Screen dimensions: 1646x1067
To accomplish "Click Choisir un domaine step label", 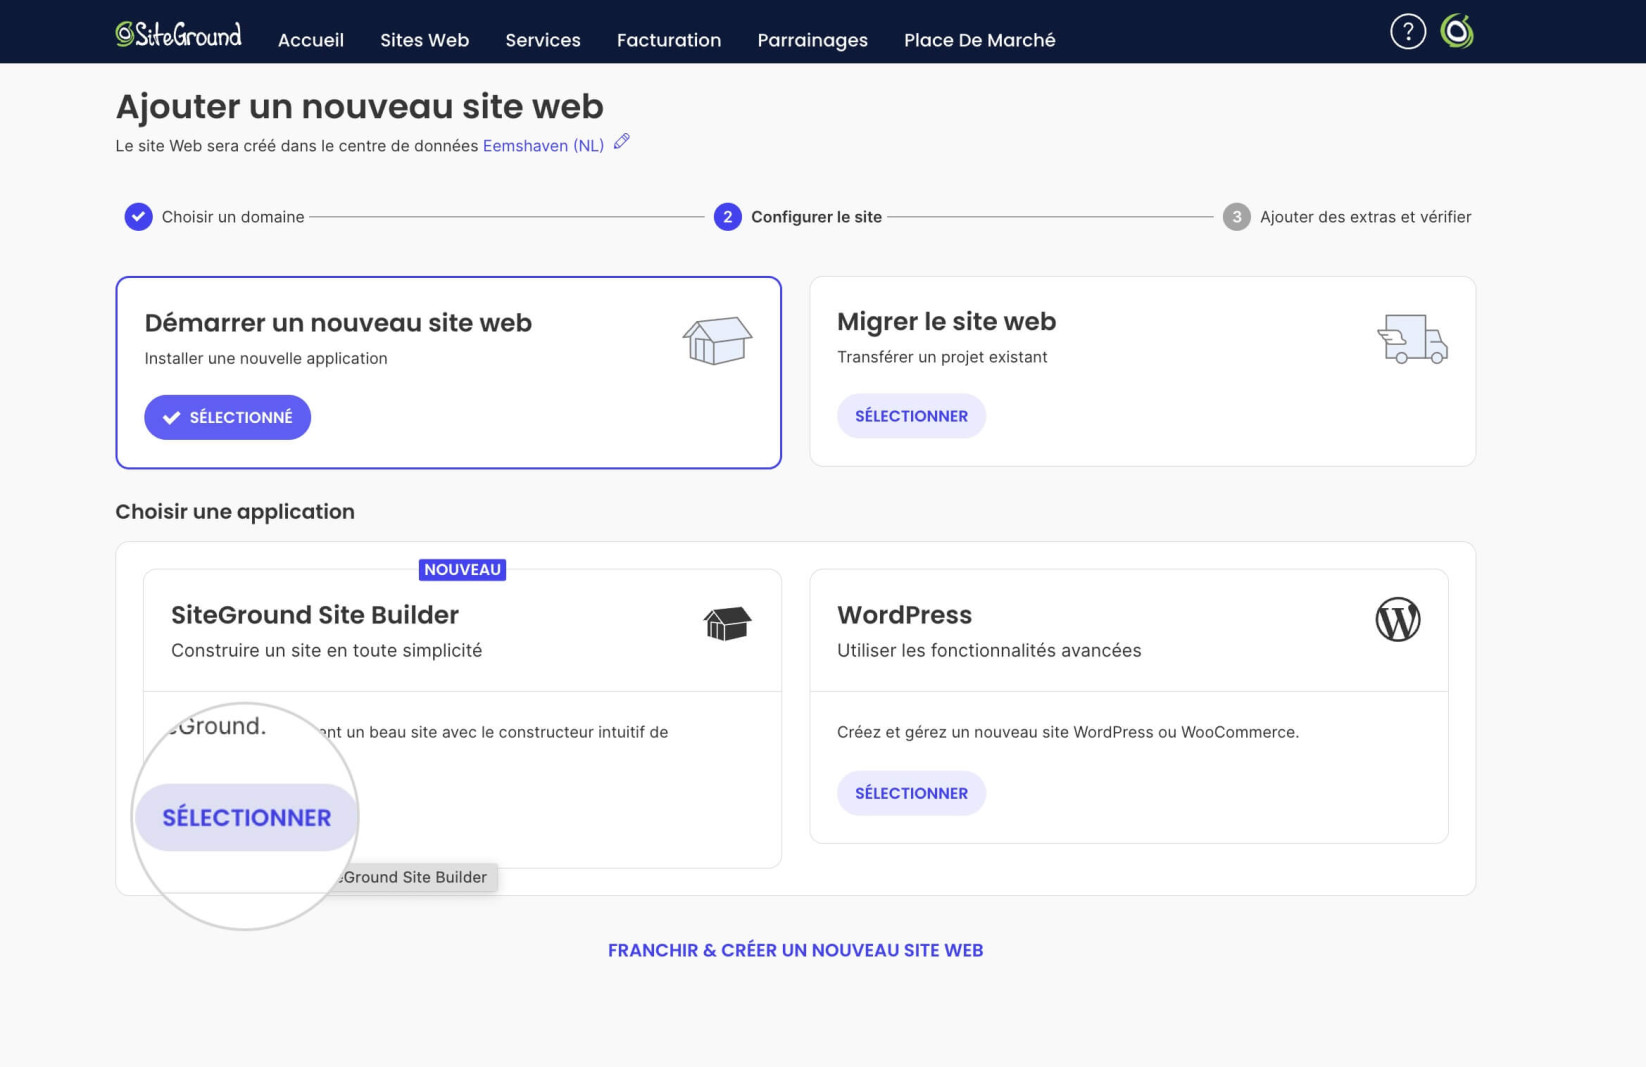I will pos(233,217).
